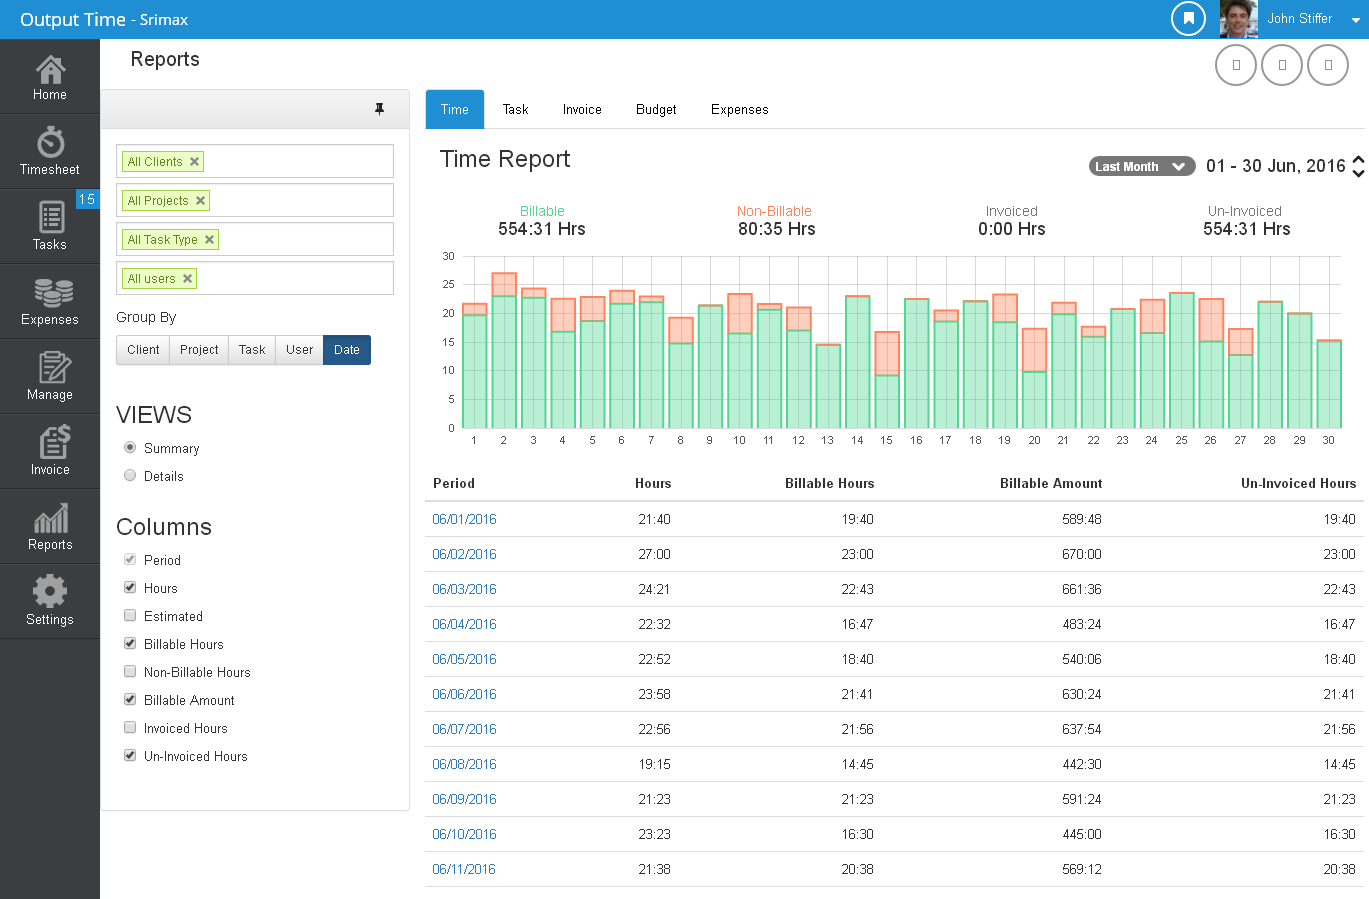Select the Details view radio button

130,475
